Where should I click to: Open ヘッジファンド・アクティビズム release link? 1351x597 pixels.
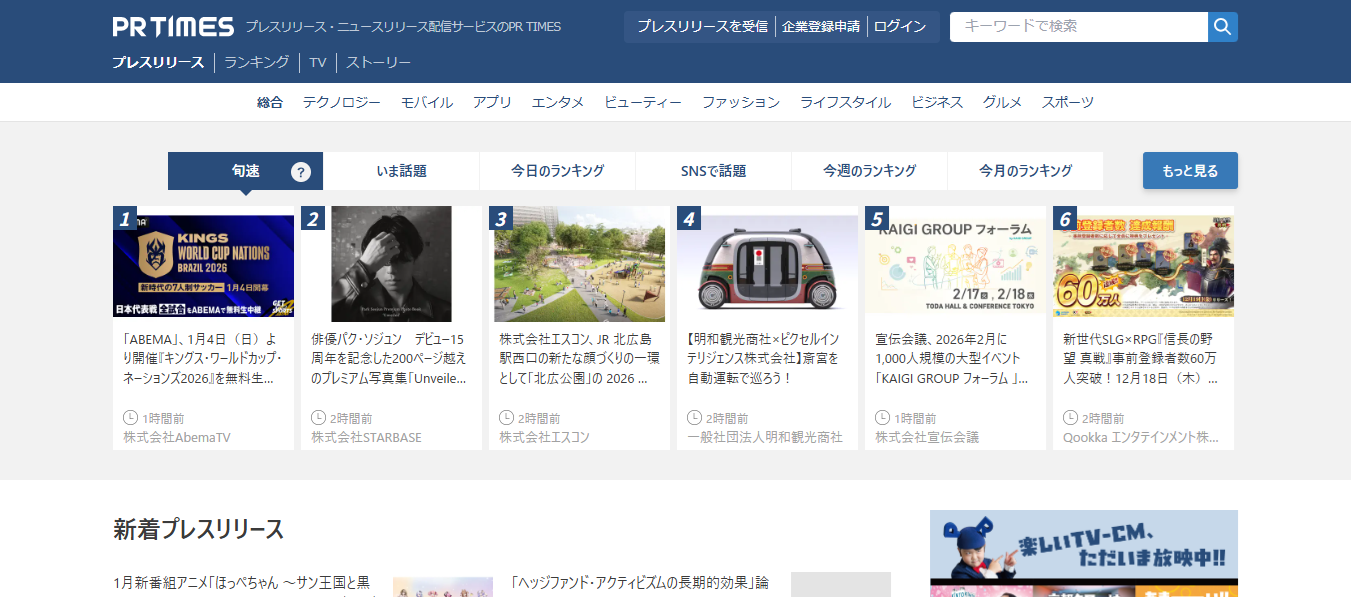[x=640, y=582]
